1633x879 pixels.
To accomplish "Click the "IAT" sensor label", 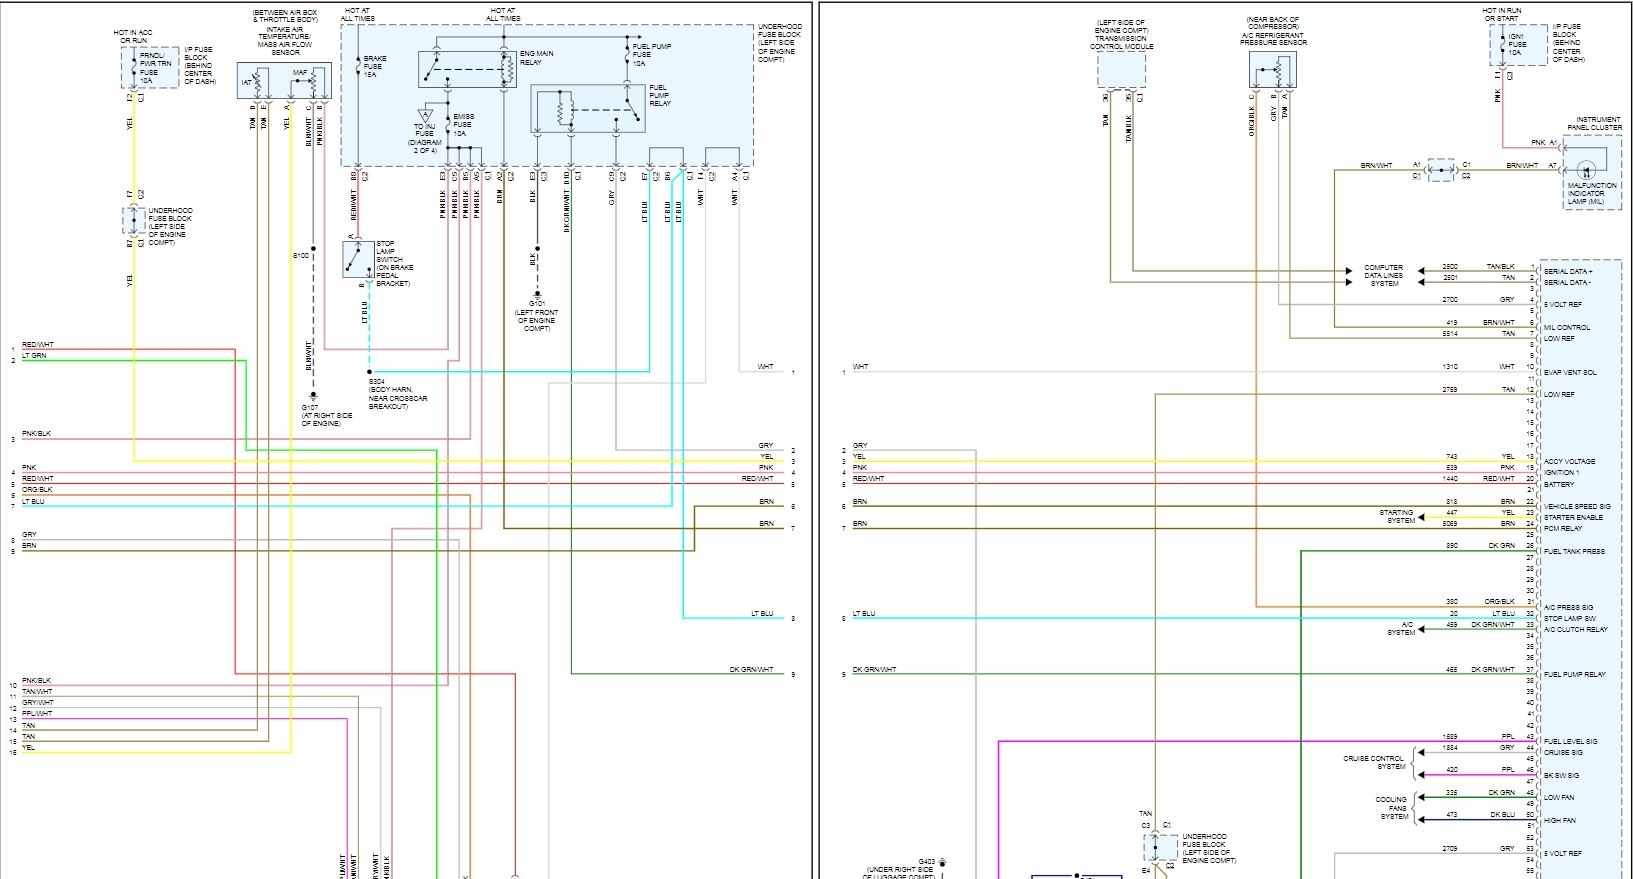I will (247, 82).
